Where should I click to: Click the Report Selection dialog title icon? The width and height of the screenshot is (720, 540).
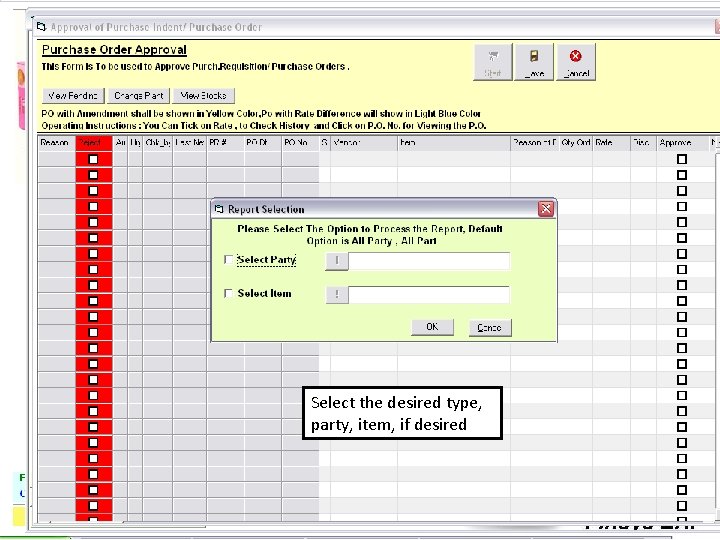pos(219,209)
